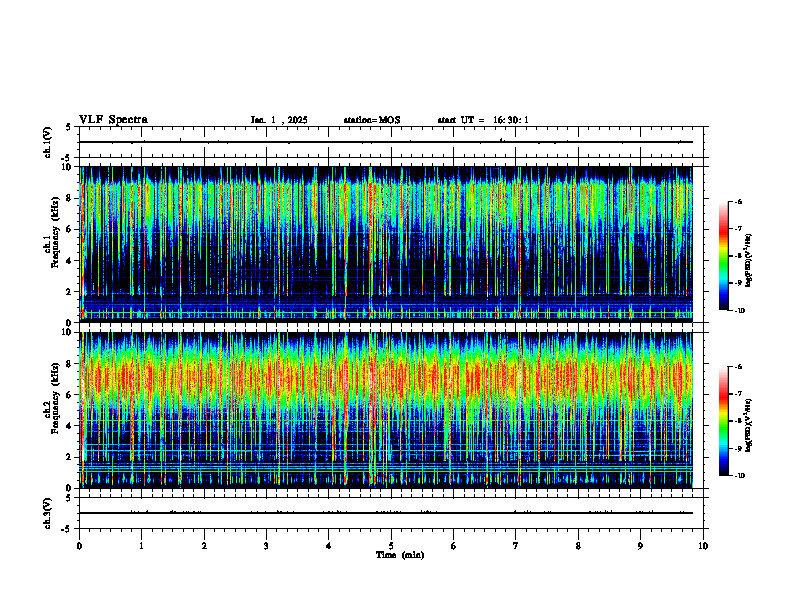Click the "-8" tick on ch.1 colorbar
The width and height of the screenshot is (792, 612).
coord(738,256)
